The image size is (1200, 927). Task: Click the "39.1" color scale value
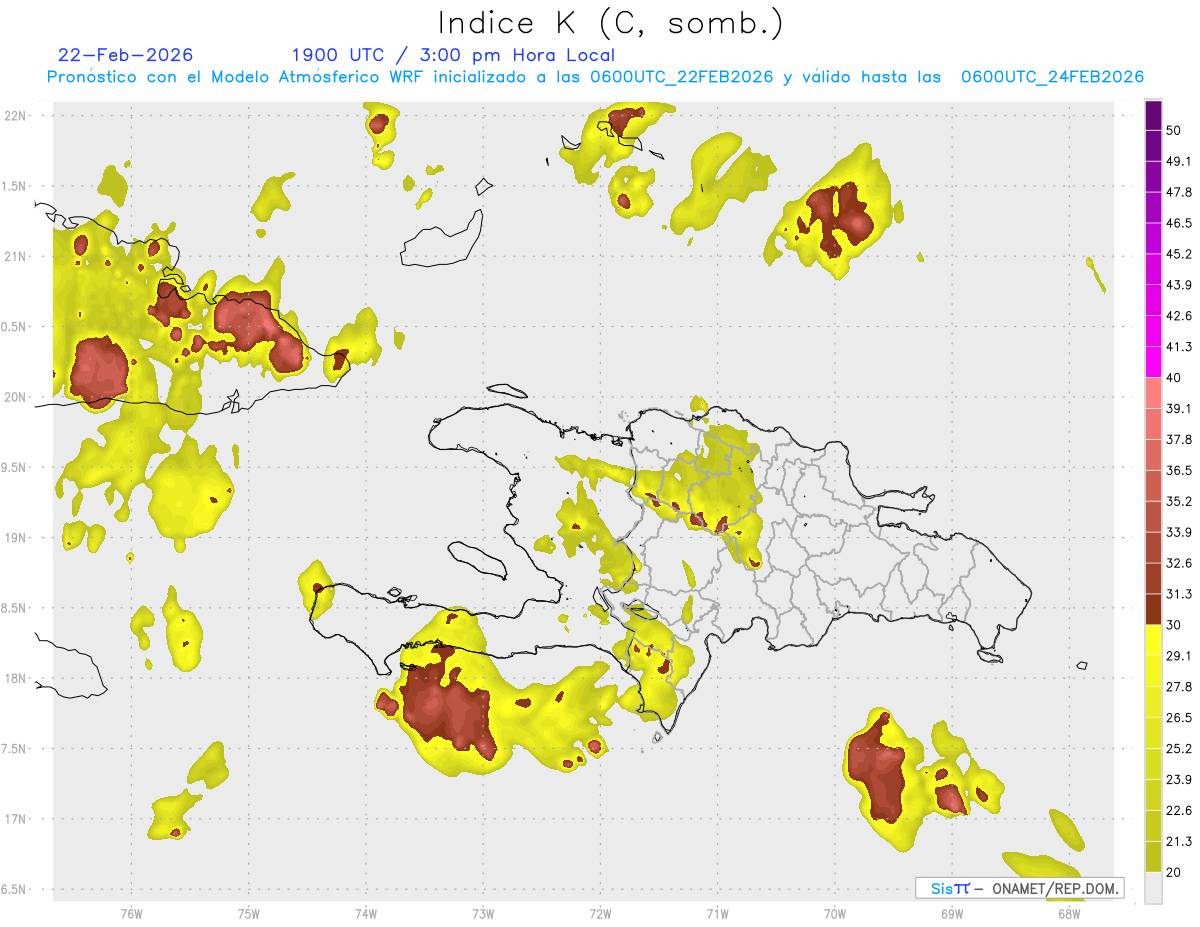pos(1179,409)
